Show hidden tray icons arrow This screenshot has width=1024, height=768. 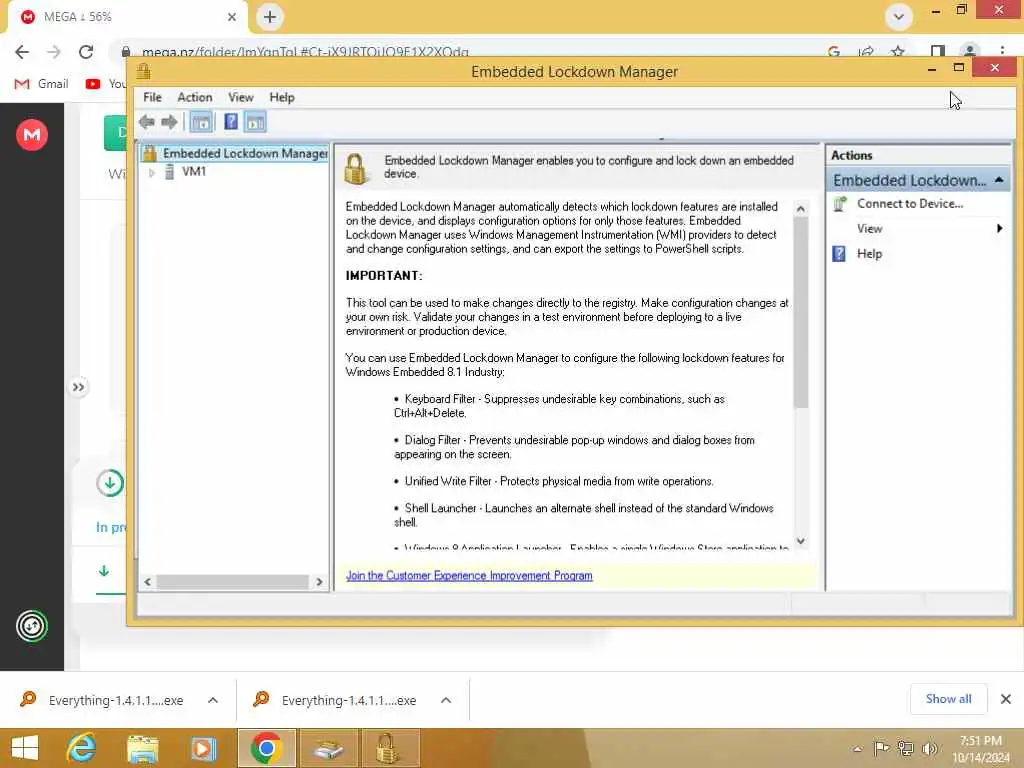pyautogui.click(x=857, y=749)
